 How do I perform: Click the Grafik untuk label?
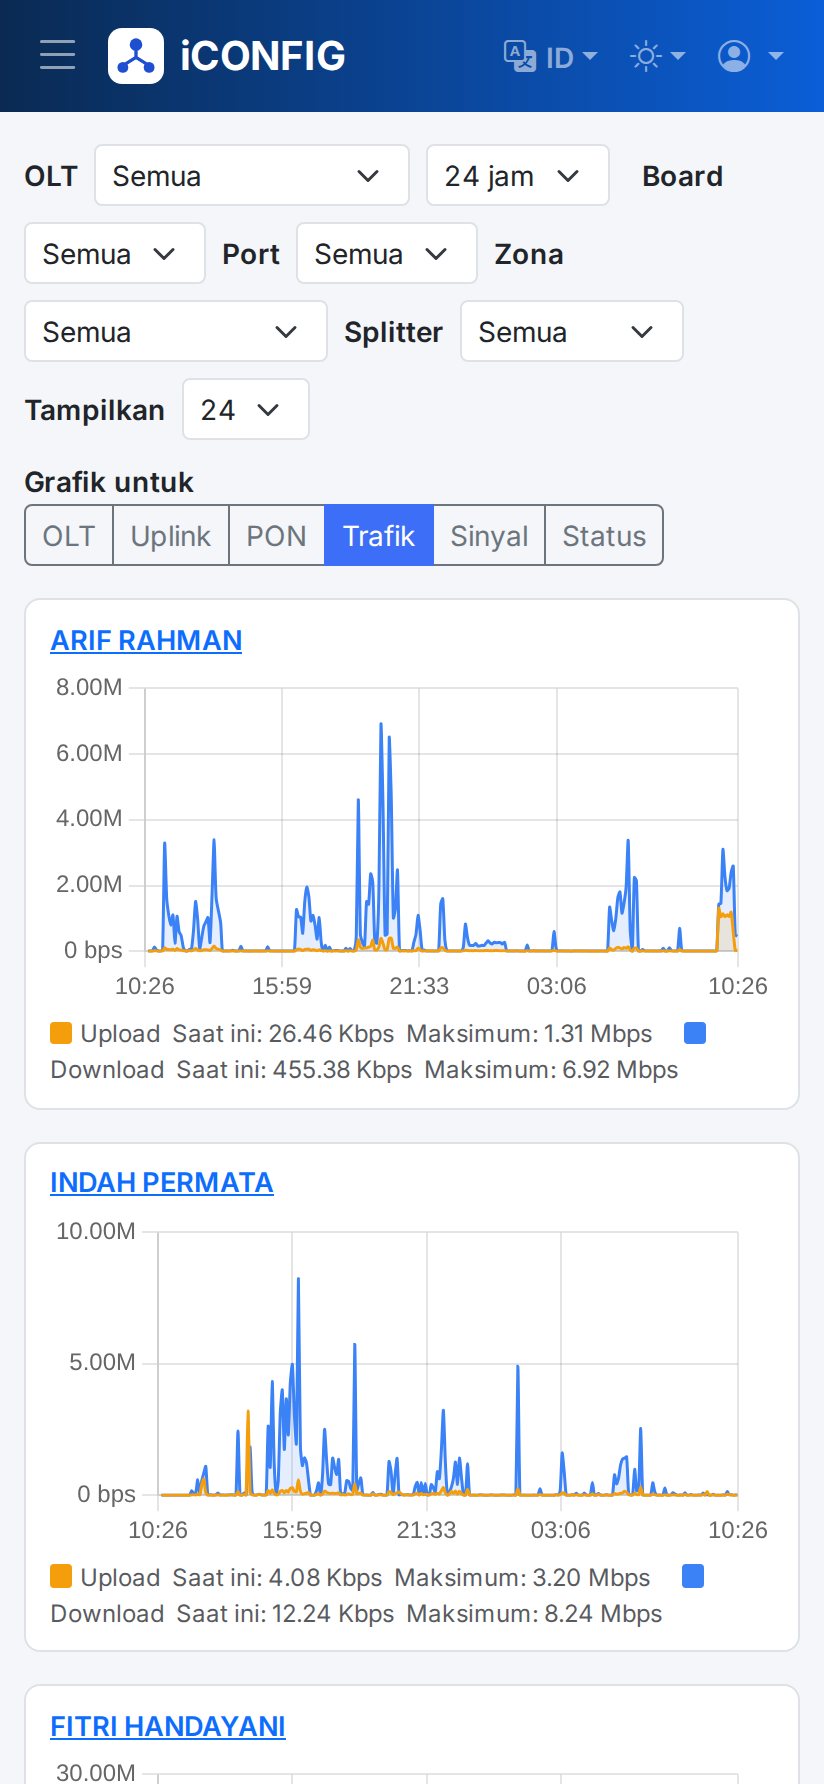(x=109, y=482)
